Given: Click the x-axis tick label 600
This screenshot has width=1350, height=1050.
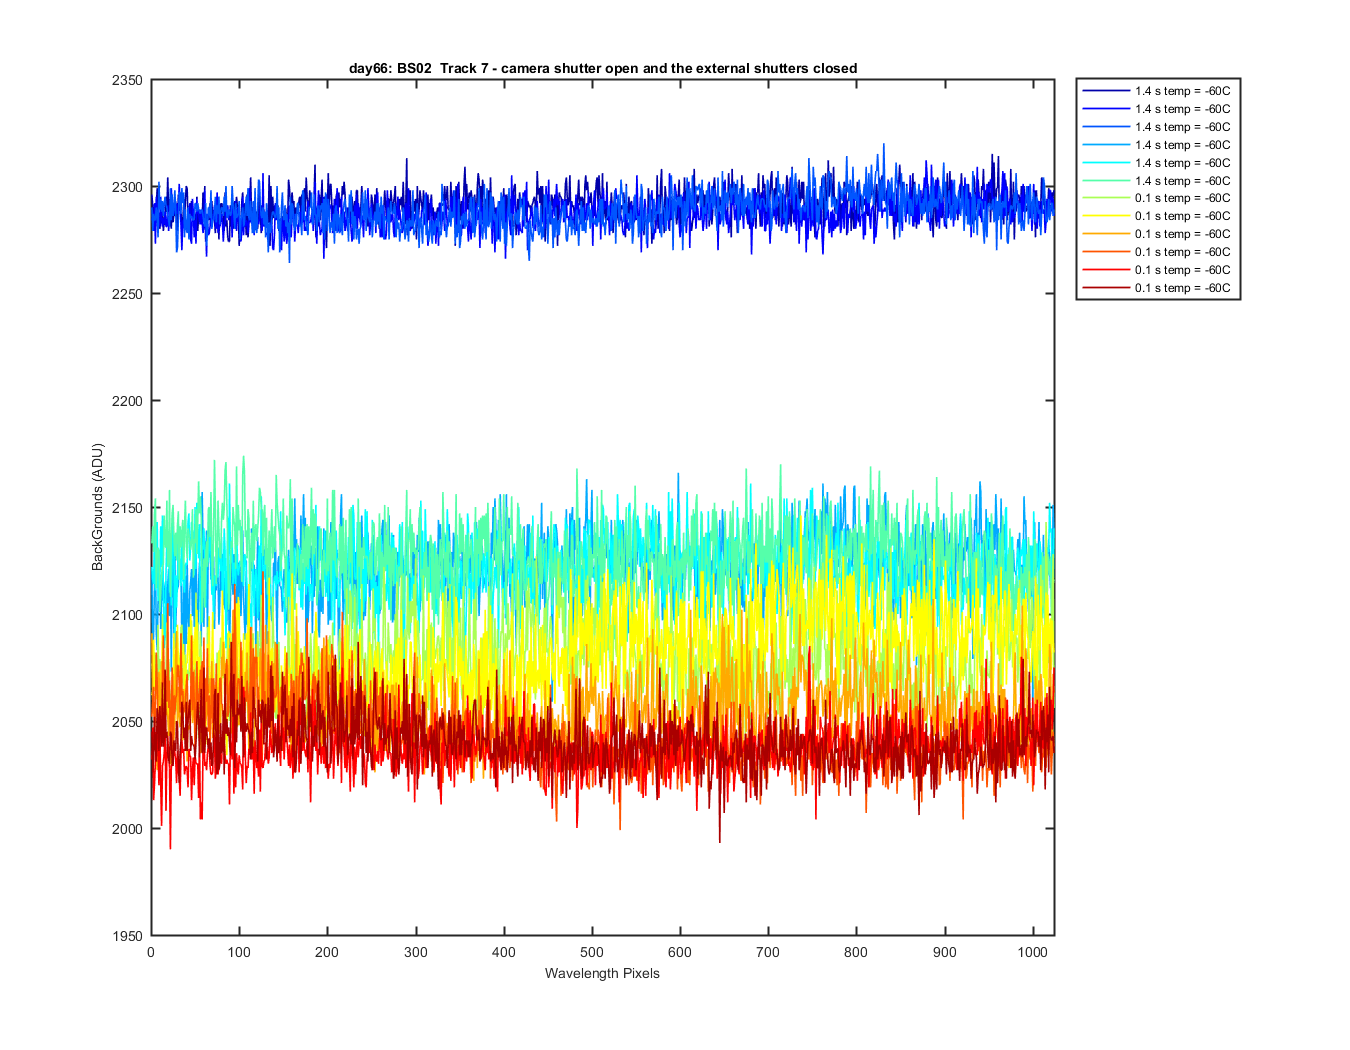Looking at the screenshot, I should point(680,952).
